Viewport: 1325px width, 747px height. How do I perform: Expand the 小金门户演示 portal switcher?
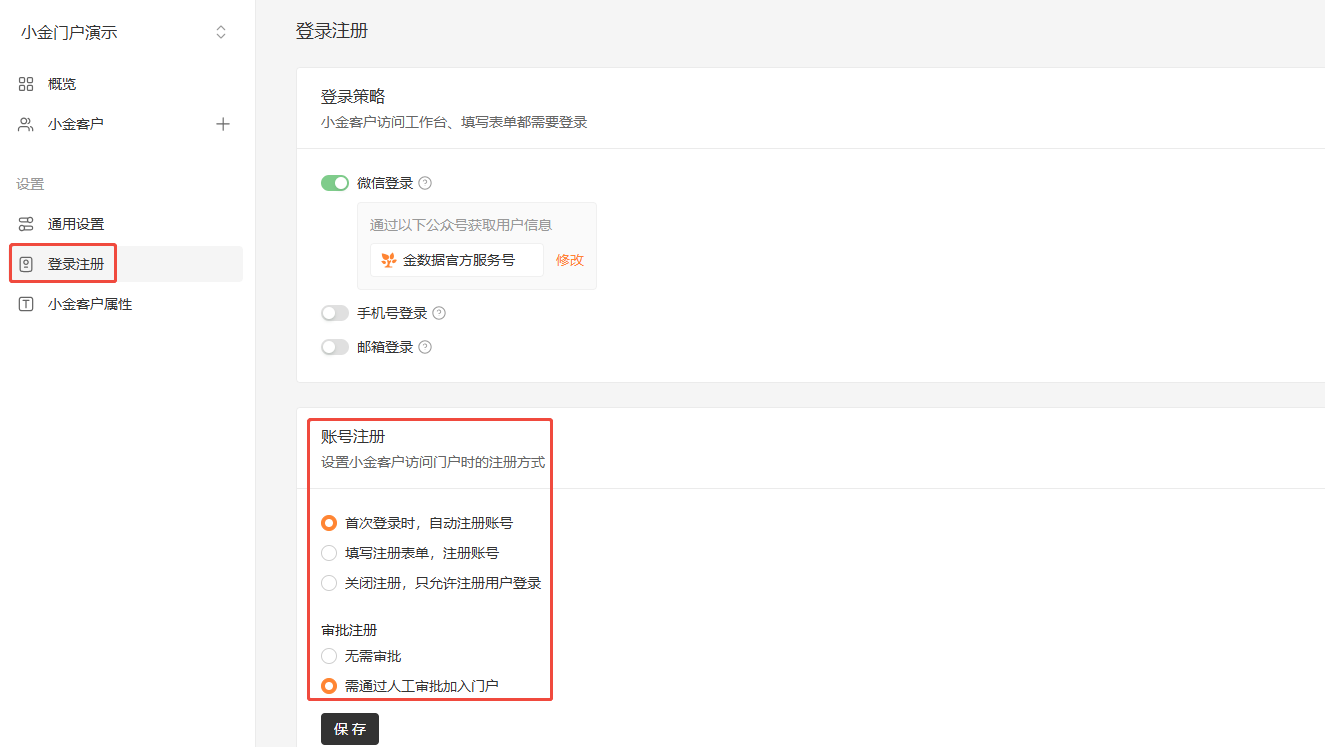[221, 32]
